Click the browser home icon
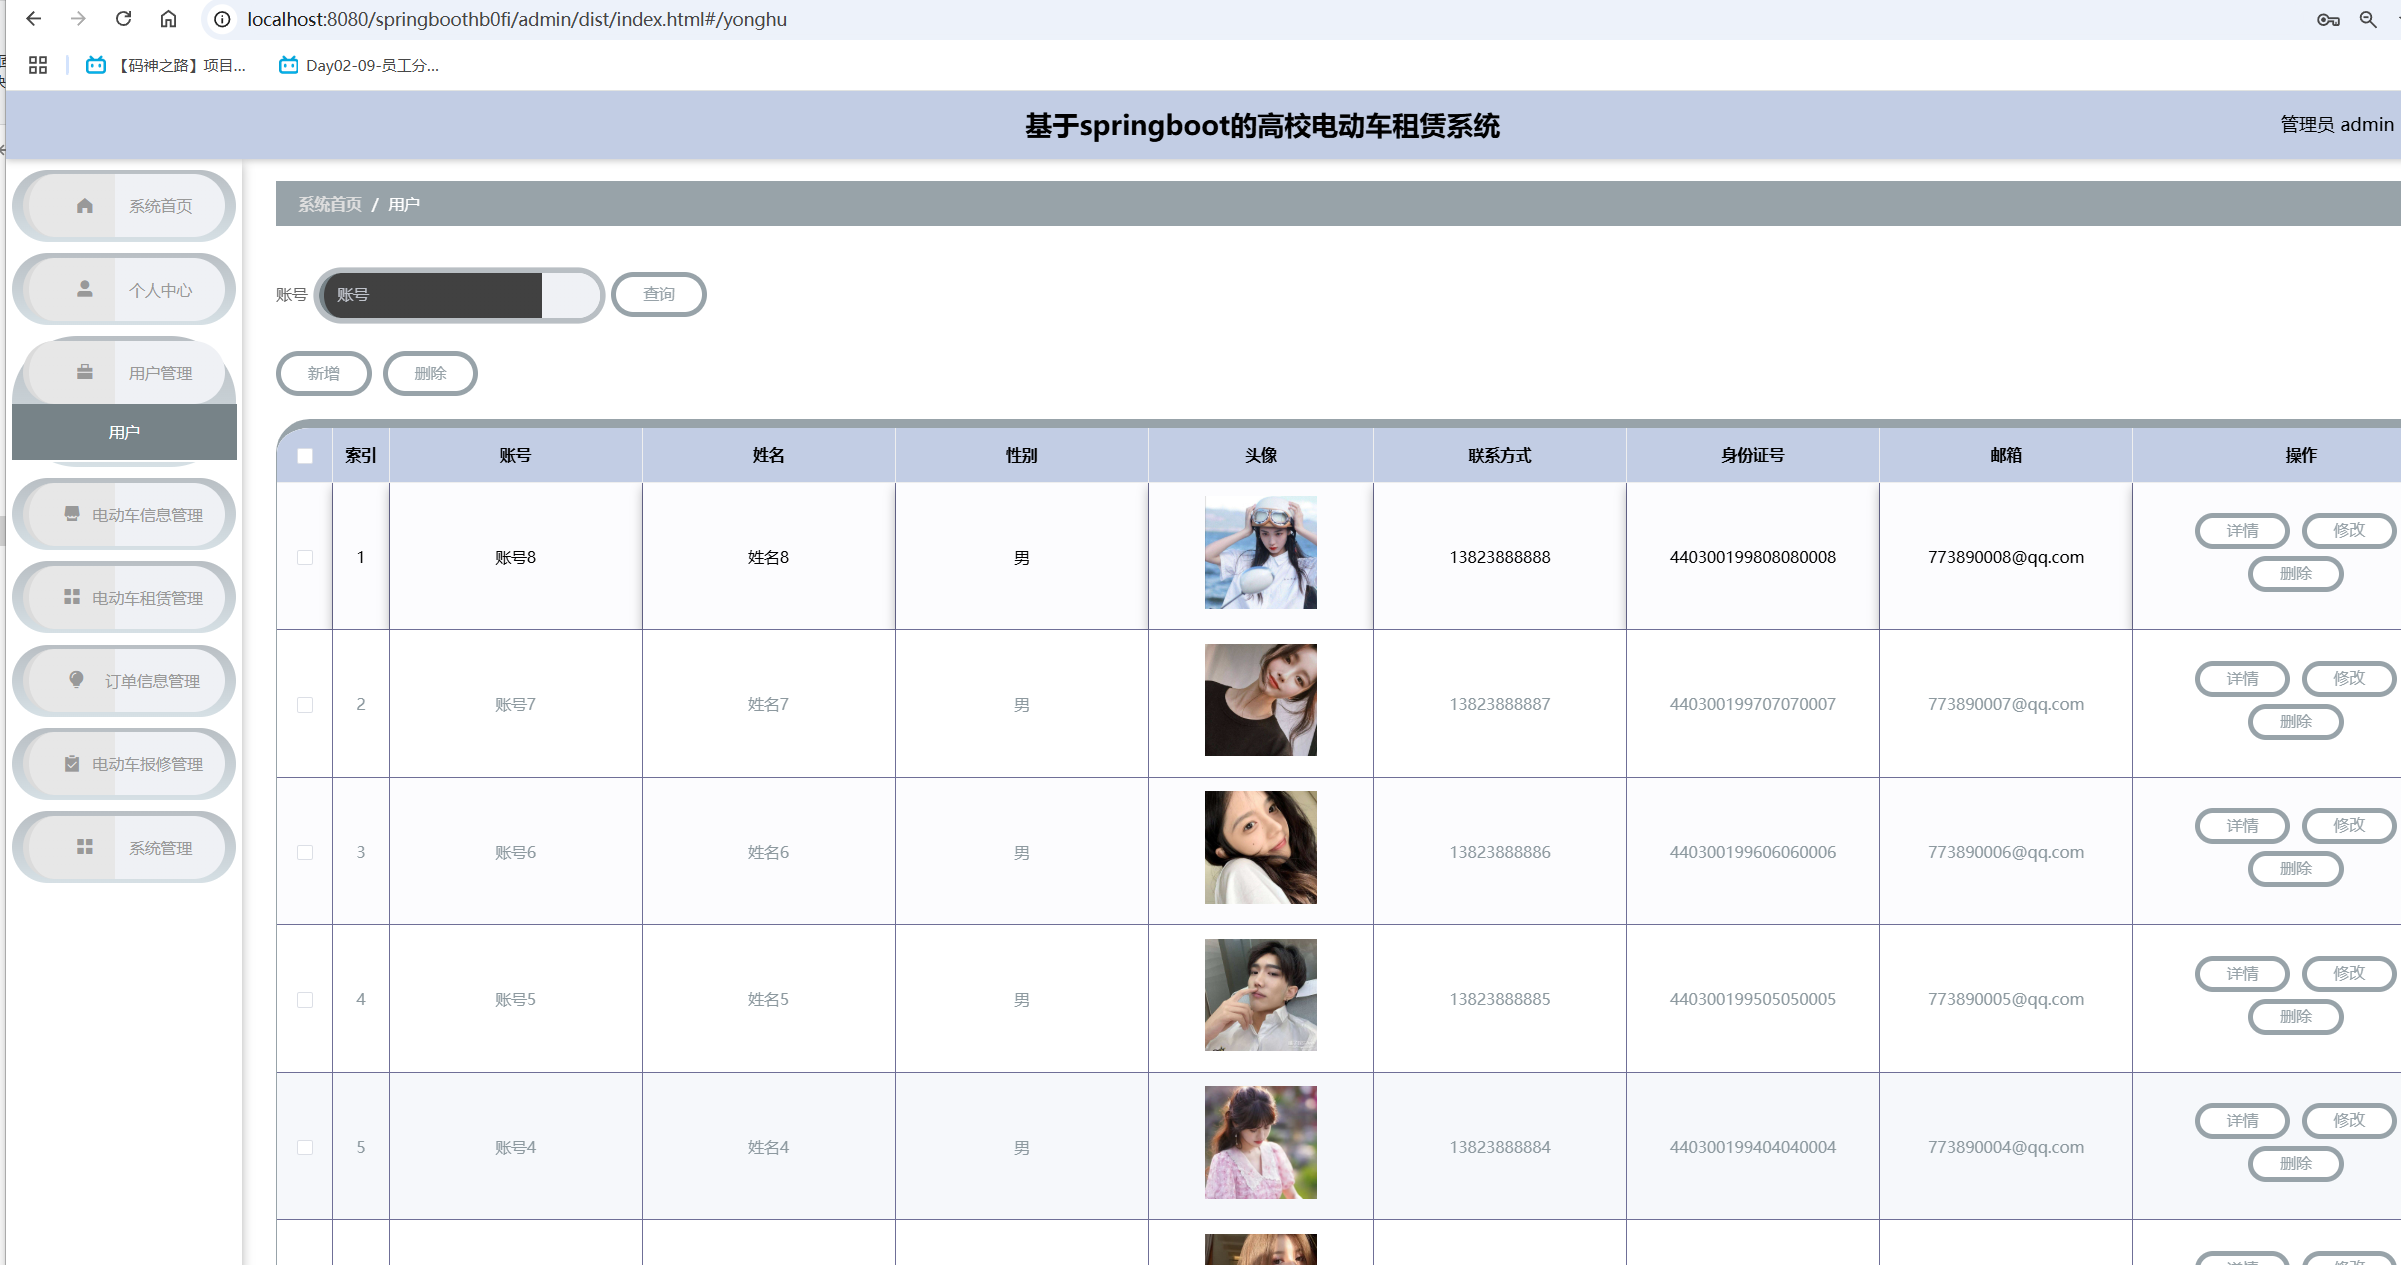Image resolution: width=2401 pixels, height=1265 pixels. pos(168,19)
